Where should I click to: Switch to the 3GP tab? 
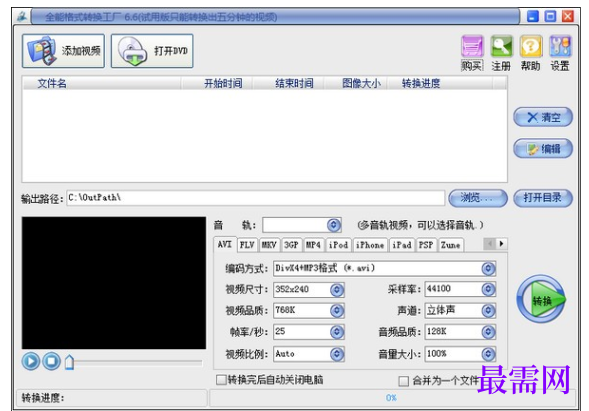291,245
